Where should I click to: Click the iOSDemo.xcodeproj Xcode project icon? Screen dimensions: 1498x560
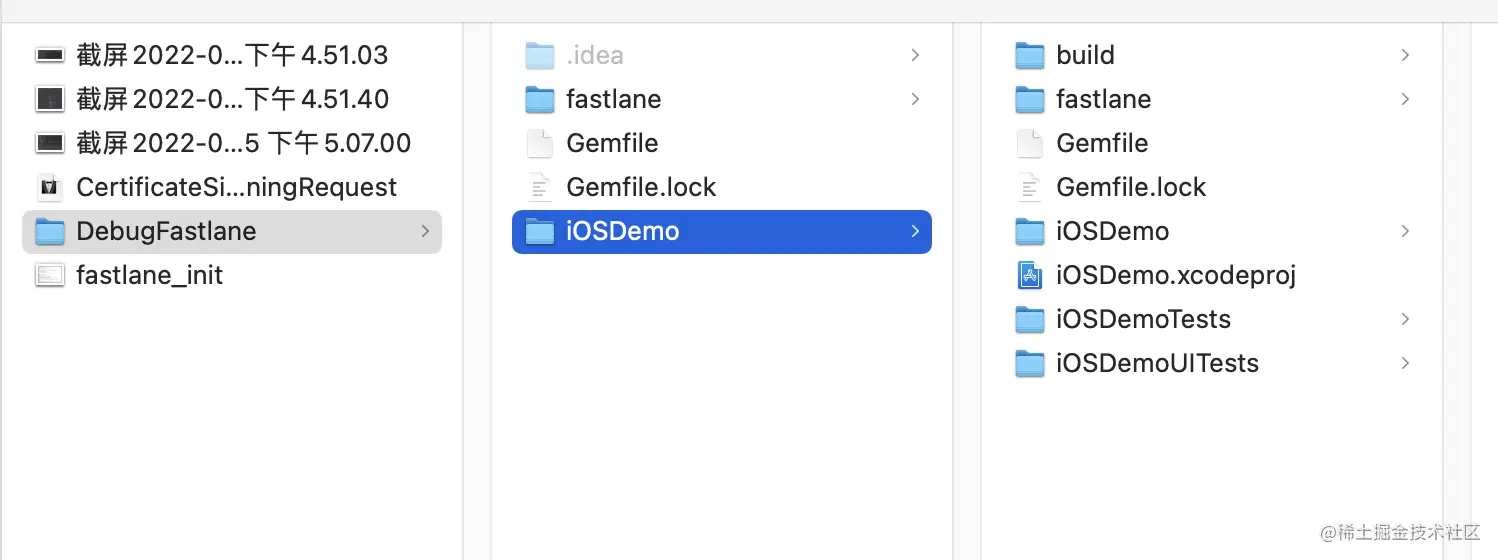click(x=1030, y=275)
